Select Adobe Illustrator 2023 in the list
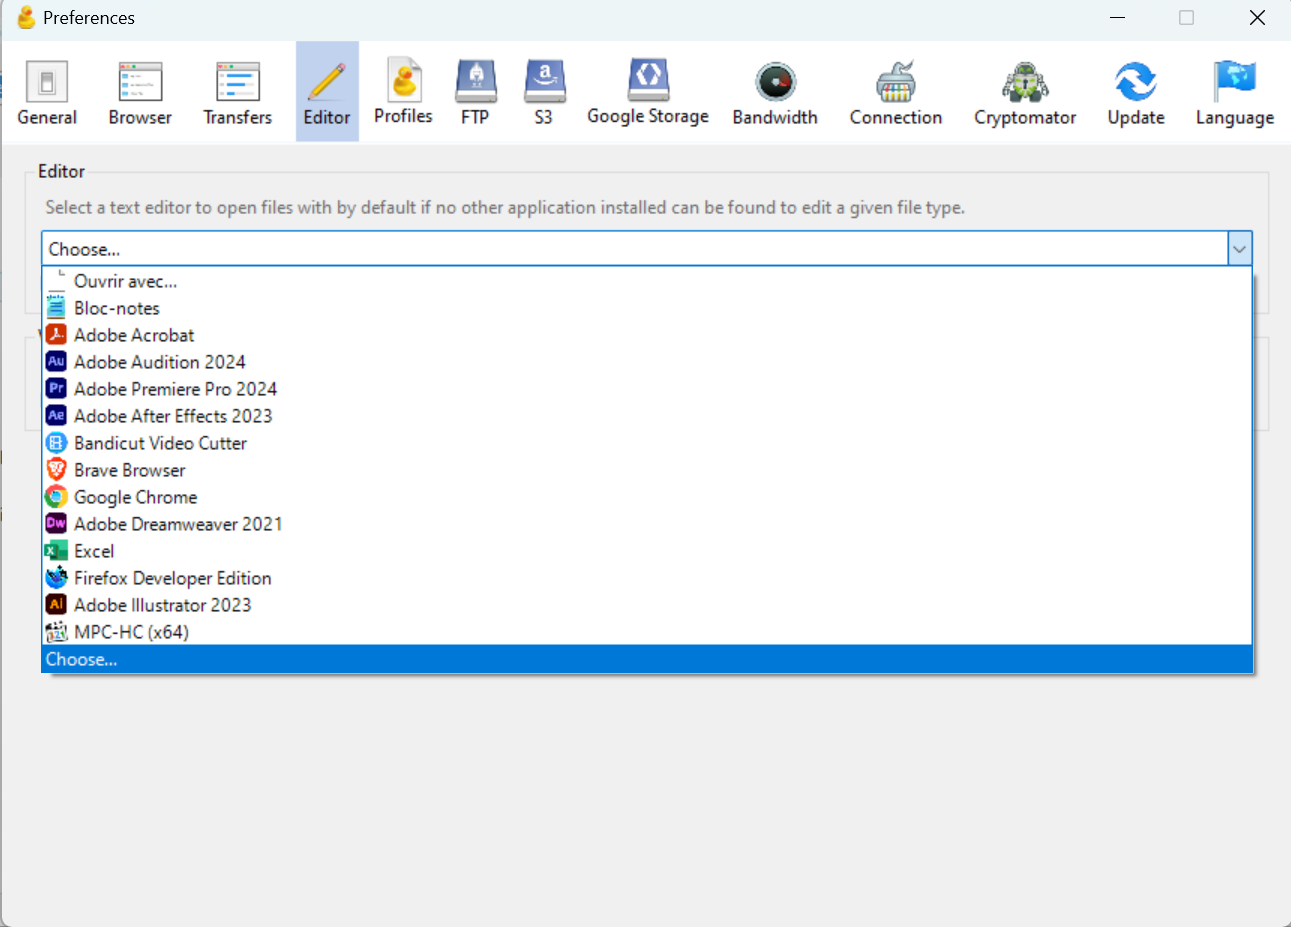This screenshot has width=1291, height=927. tap(647, 605)
